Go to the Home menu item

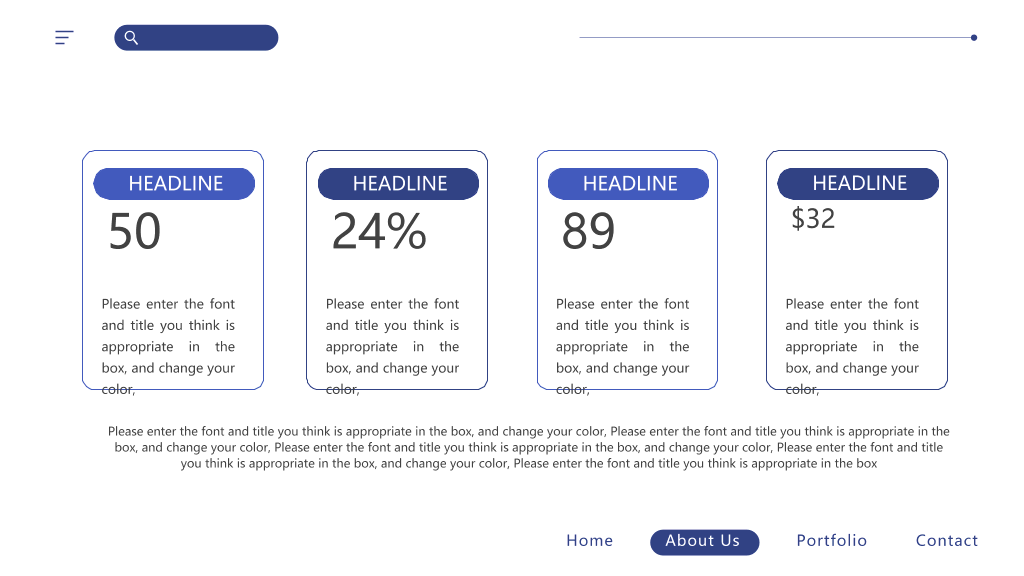tap(590, 541)
